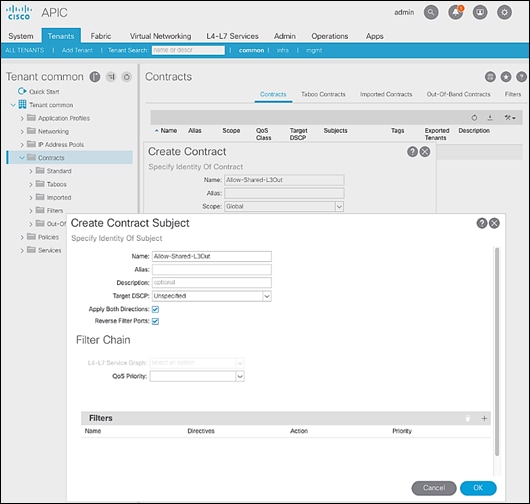Click the Description optional input field
The width and height of the screenshot is (530, 504).
click(x=212, y=283)
